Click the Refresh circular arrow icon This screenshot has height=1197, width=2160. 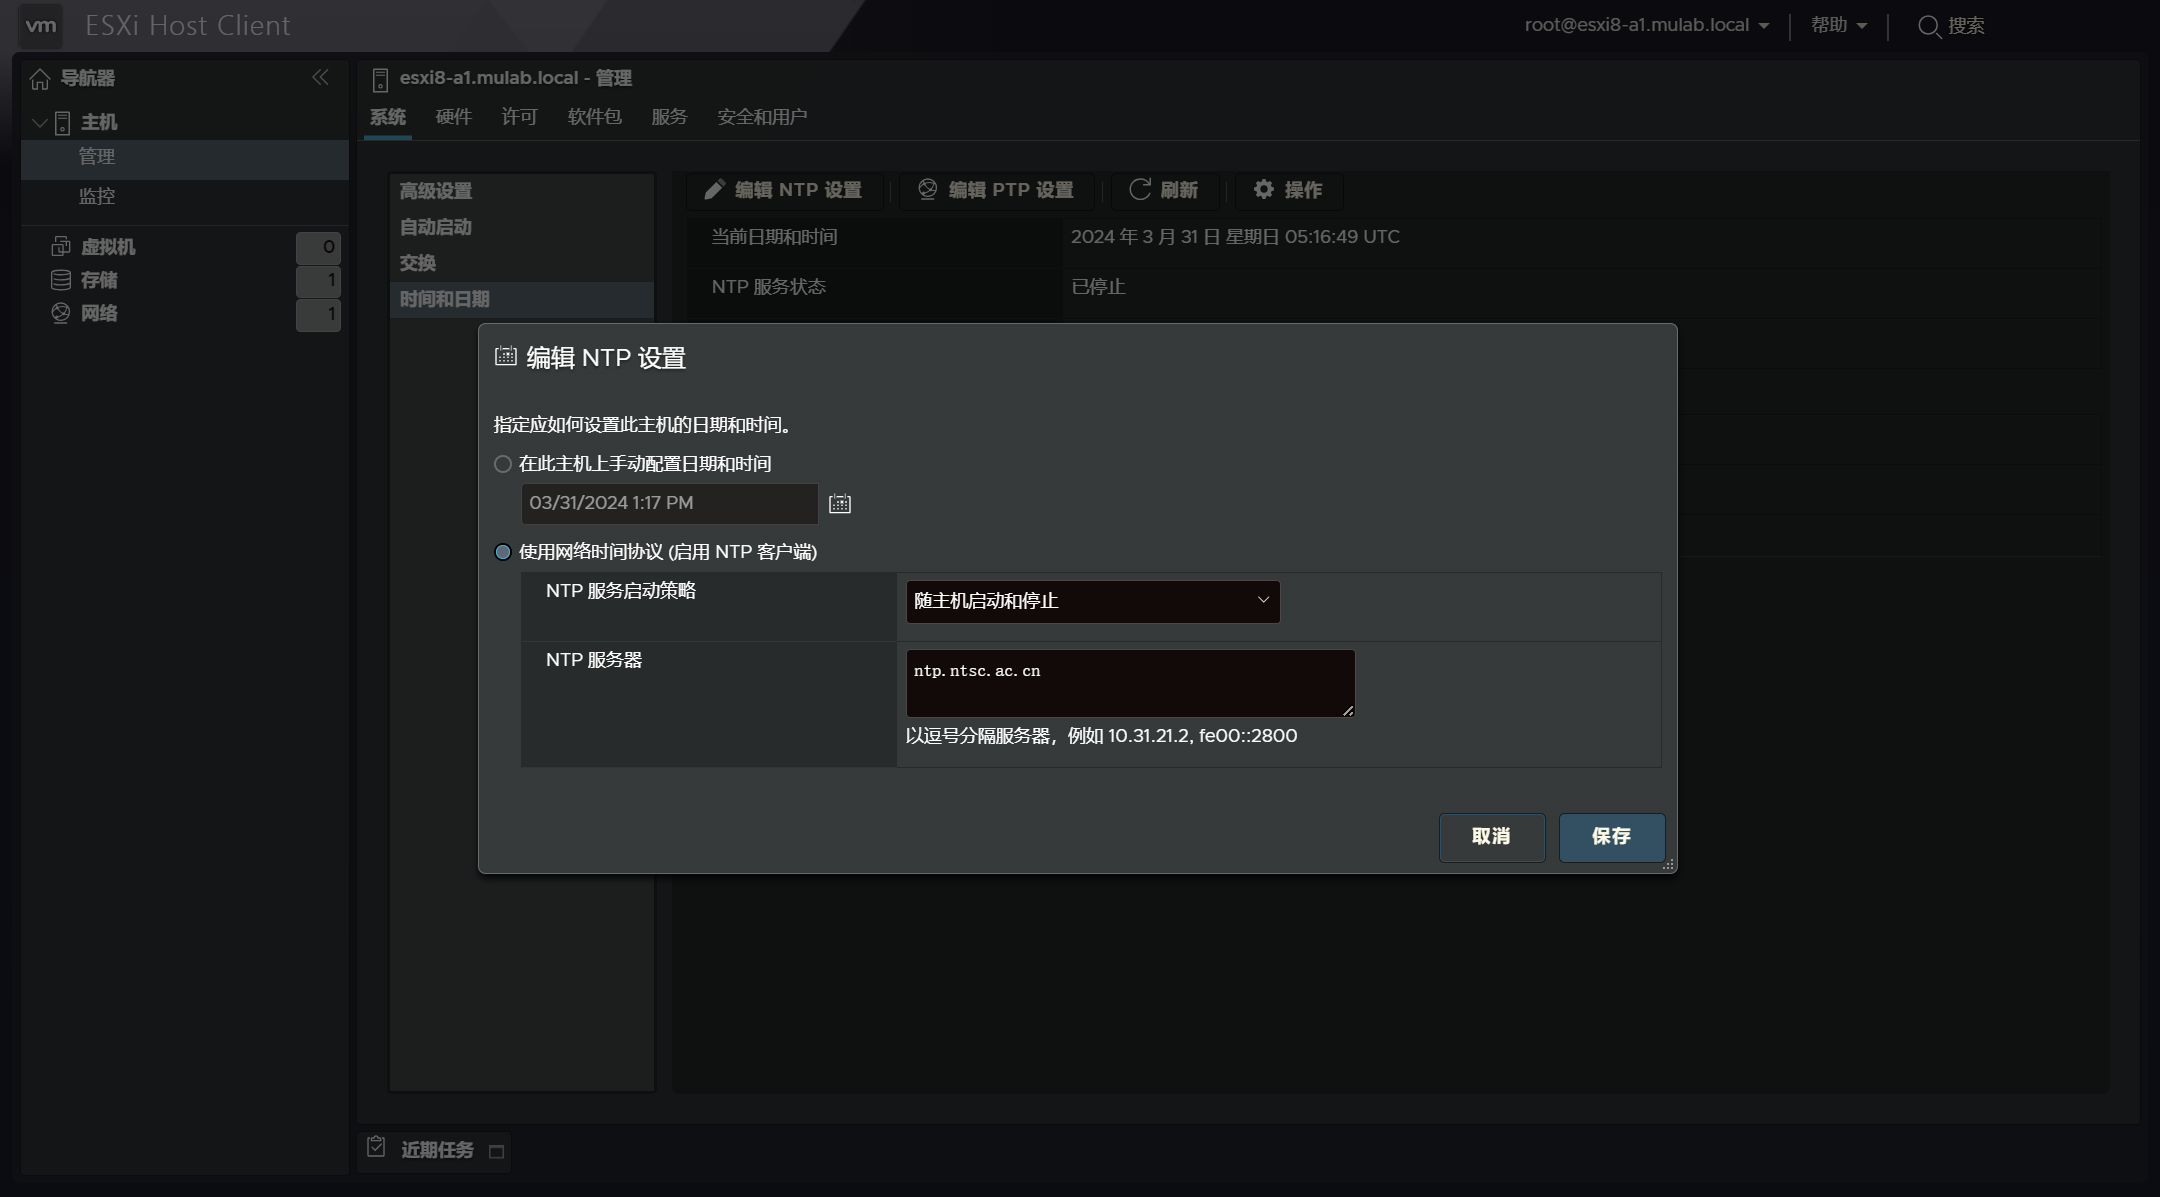point(1140,189)
